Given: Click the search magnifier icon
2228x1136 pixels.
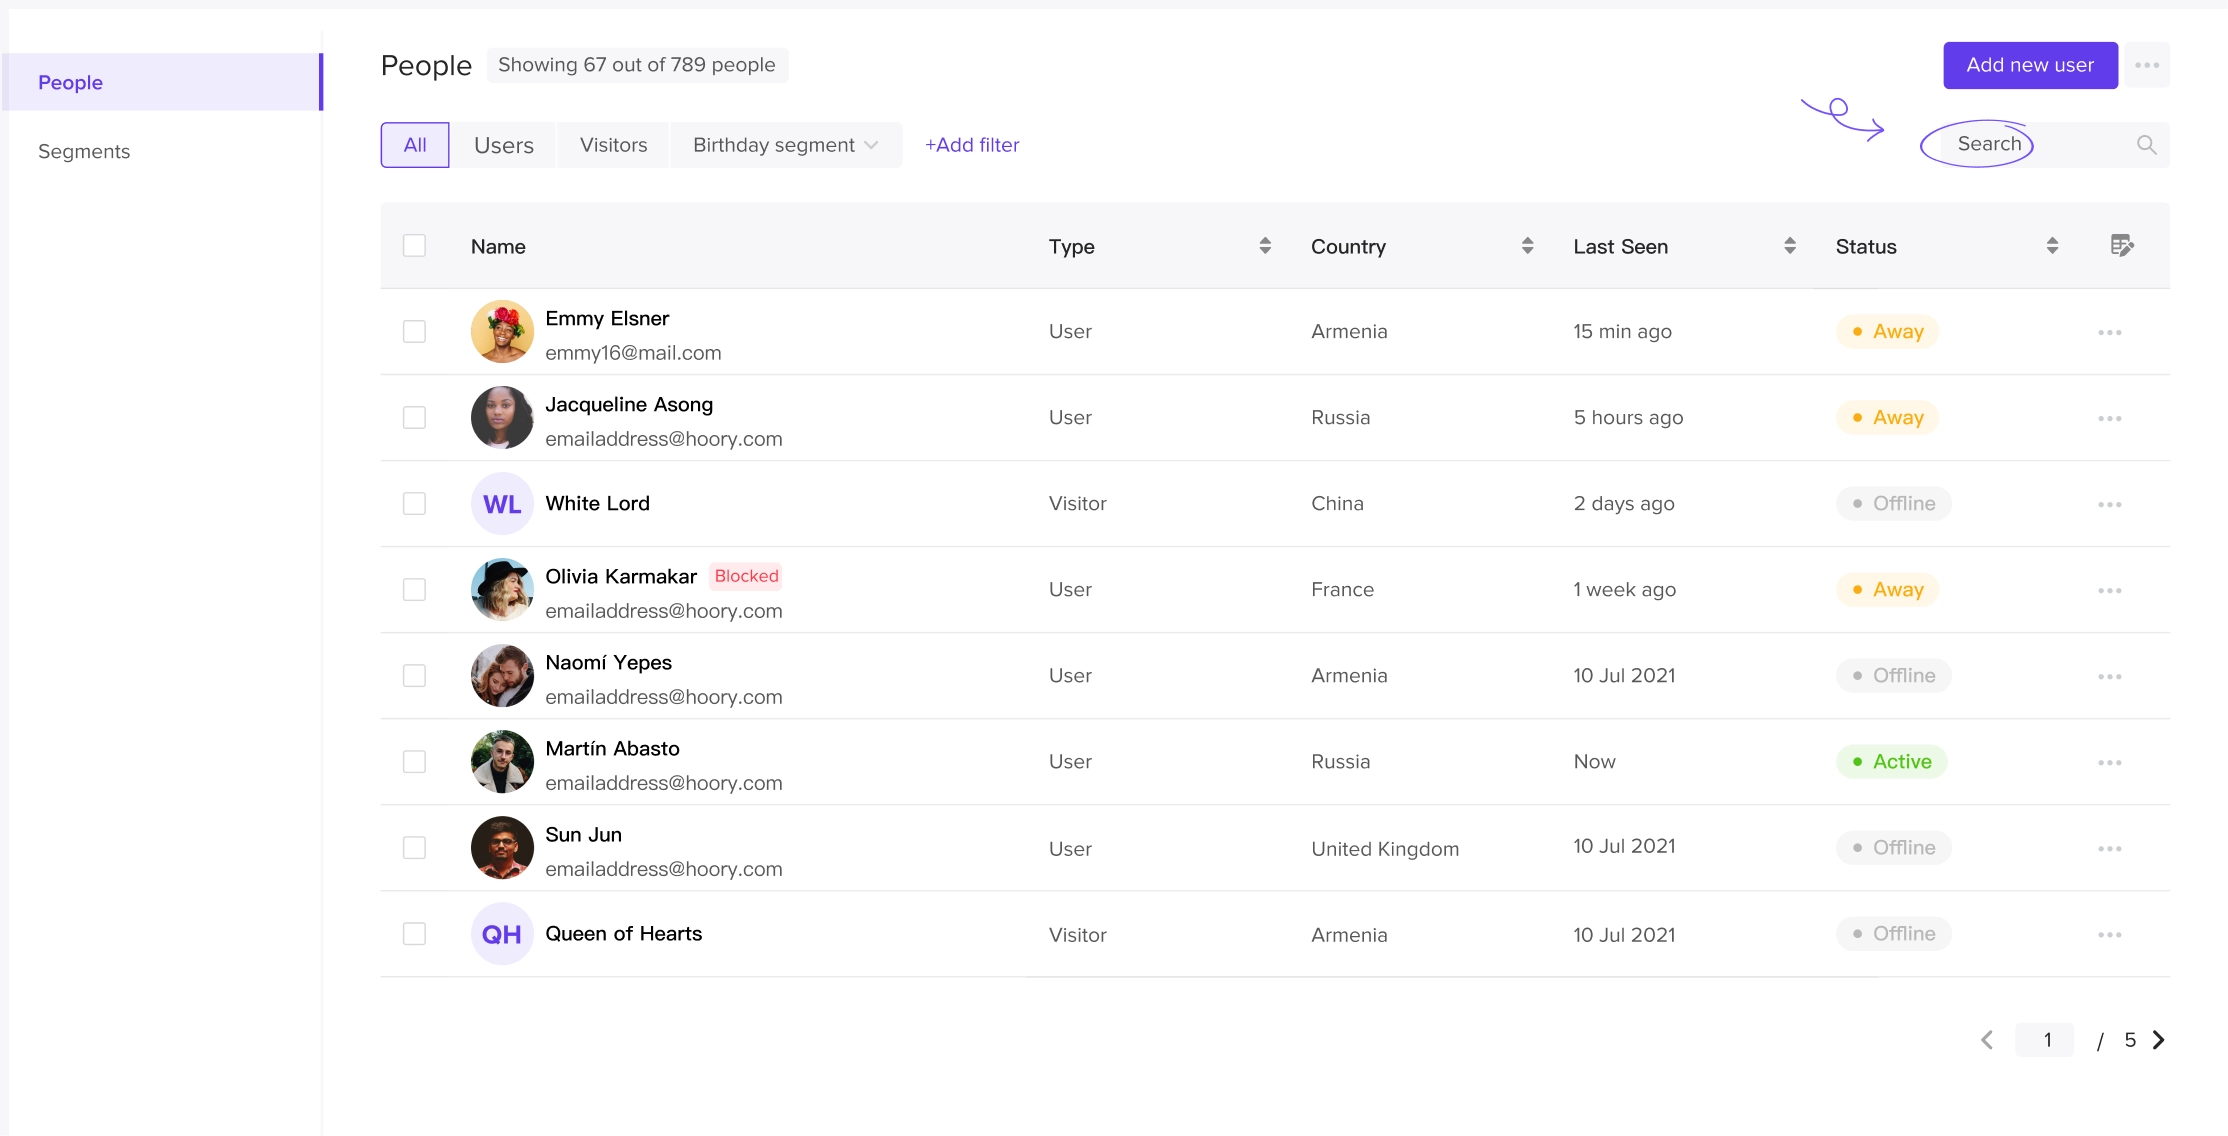Looking at the screenshot, I should point(2146,145).
